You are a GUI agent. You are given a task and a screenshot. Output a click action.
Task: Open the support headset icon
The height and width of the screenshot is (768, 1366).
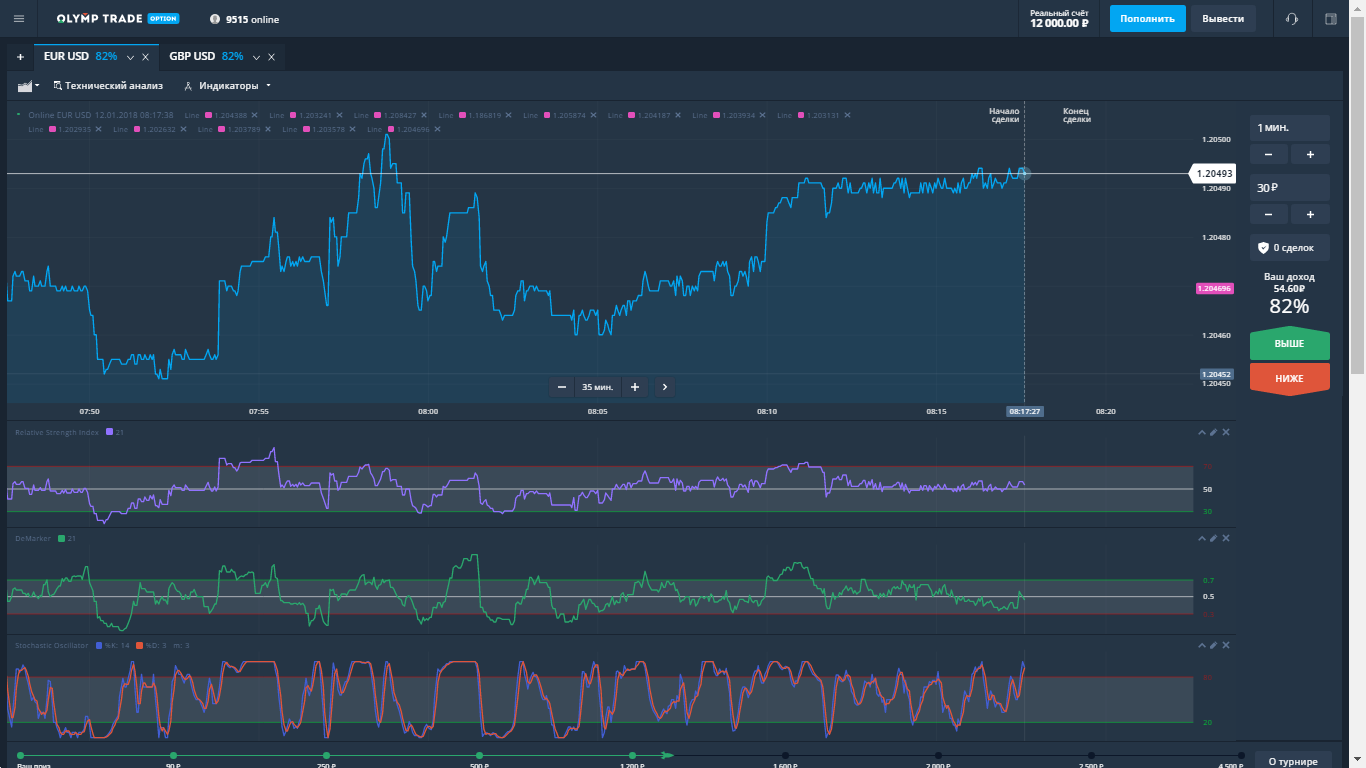(1292, 19)
